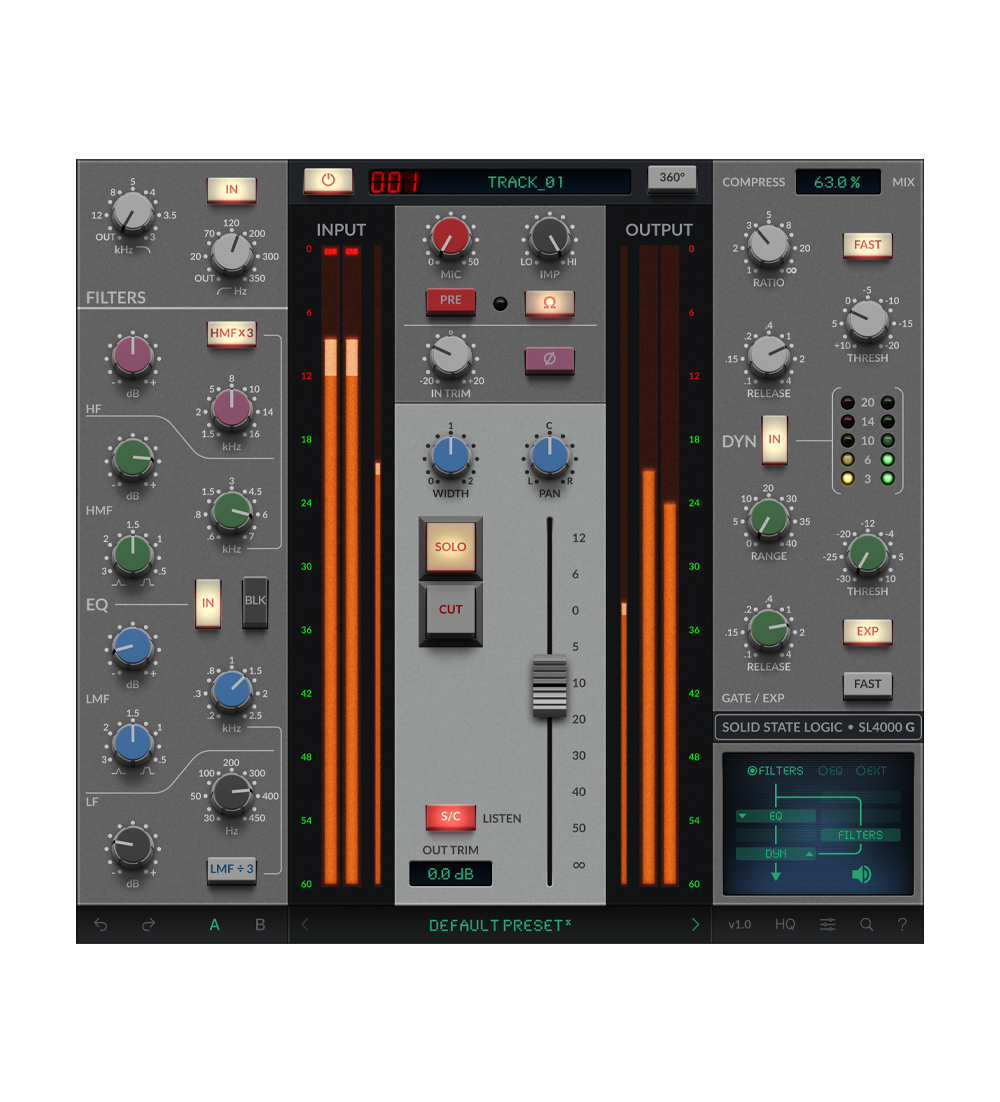
Task: Click the previous preset chevron
Action: (306, 925)
